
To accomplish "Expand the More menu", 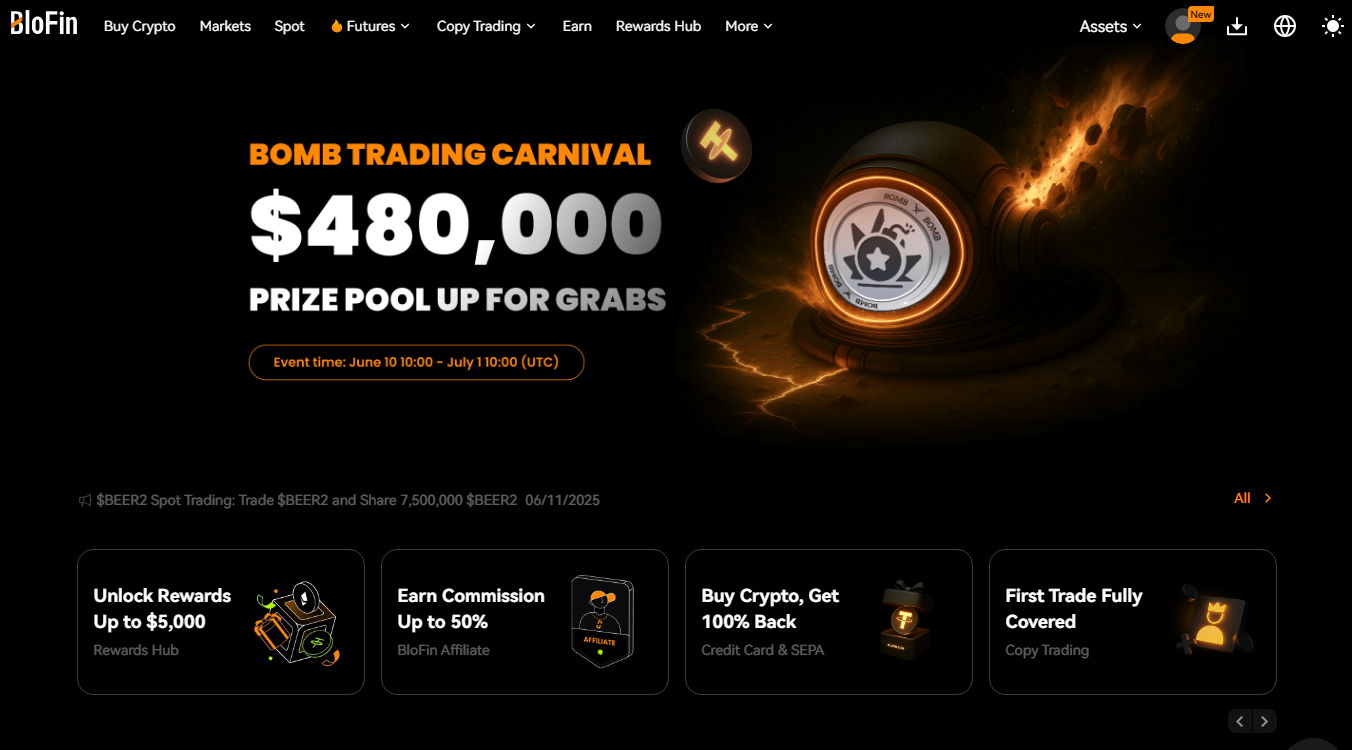I will (749, 26).
